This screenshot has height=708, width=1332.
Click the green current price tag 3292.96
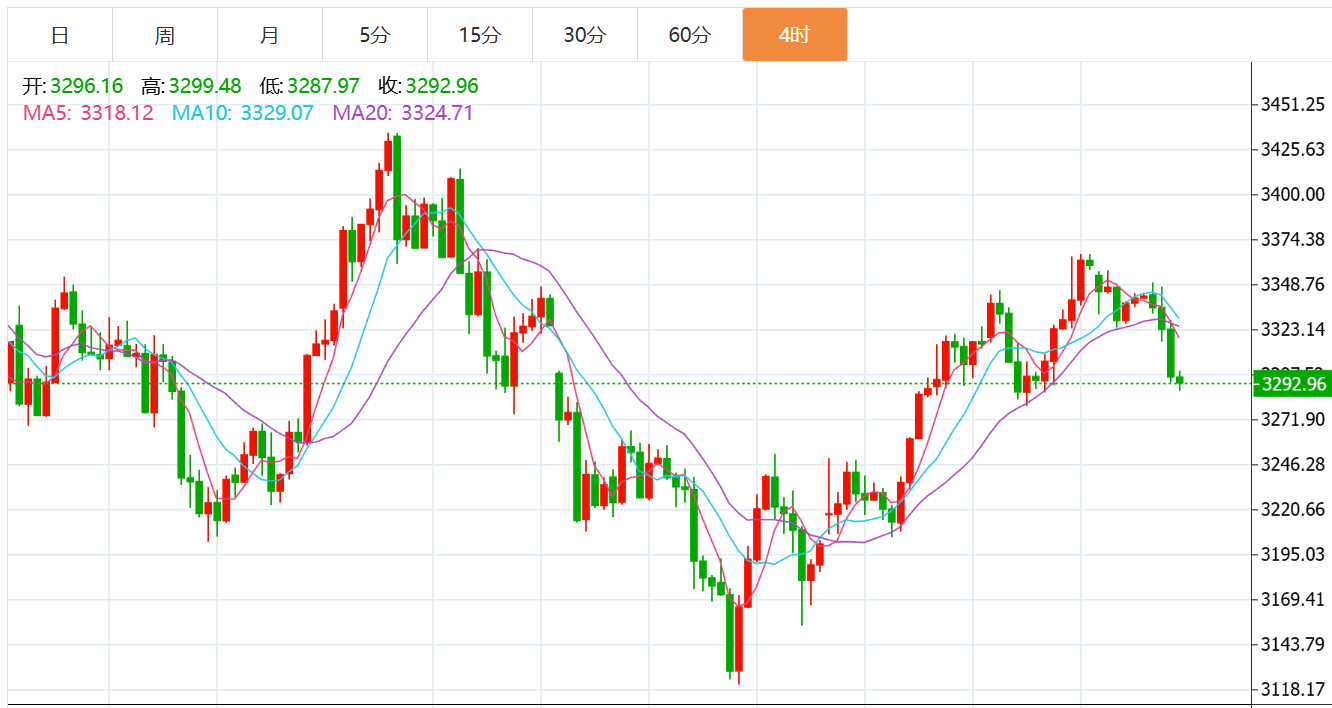click(1292, 384)
